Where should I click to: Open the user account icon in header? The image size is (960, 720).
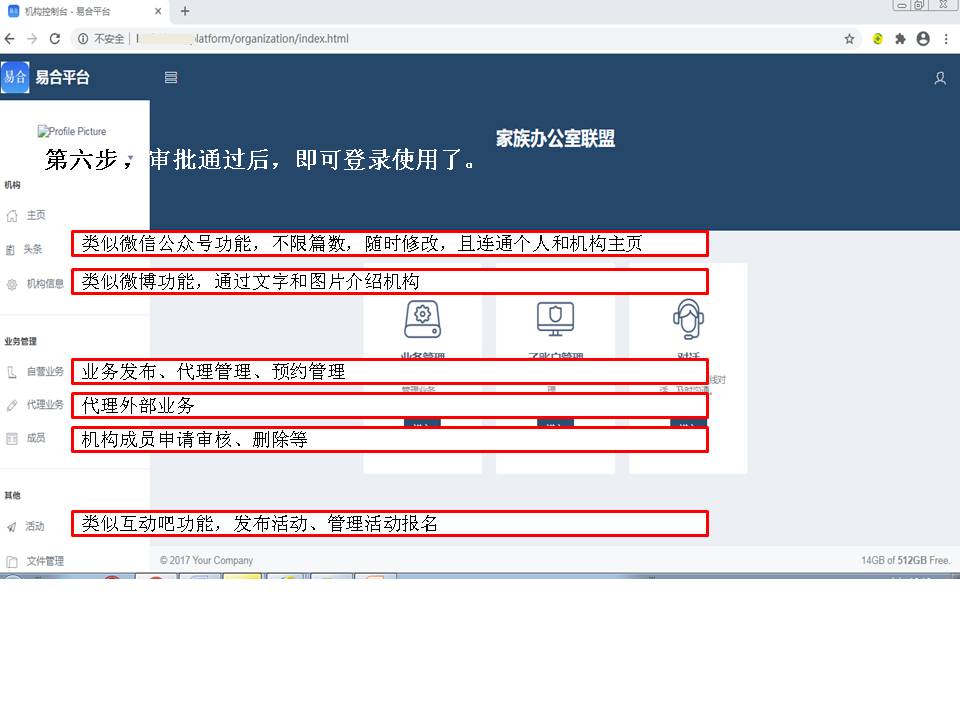pyautogui.click(x=939, y=78)
